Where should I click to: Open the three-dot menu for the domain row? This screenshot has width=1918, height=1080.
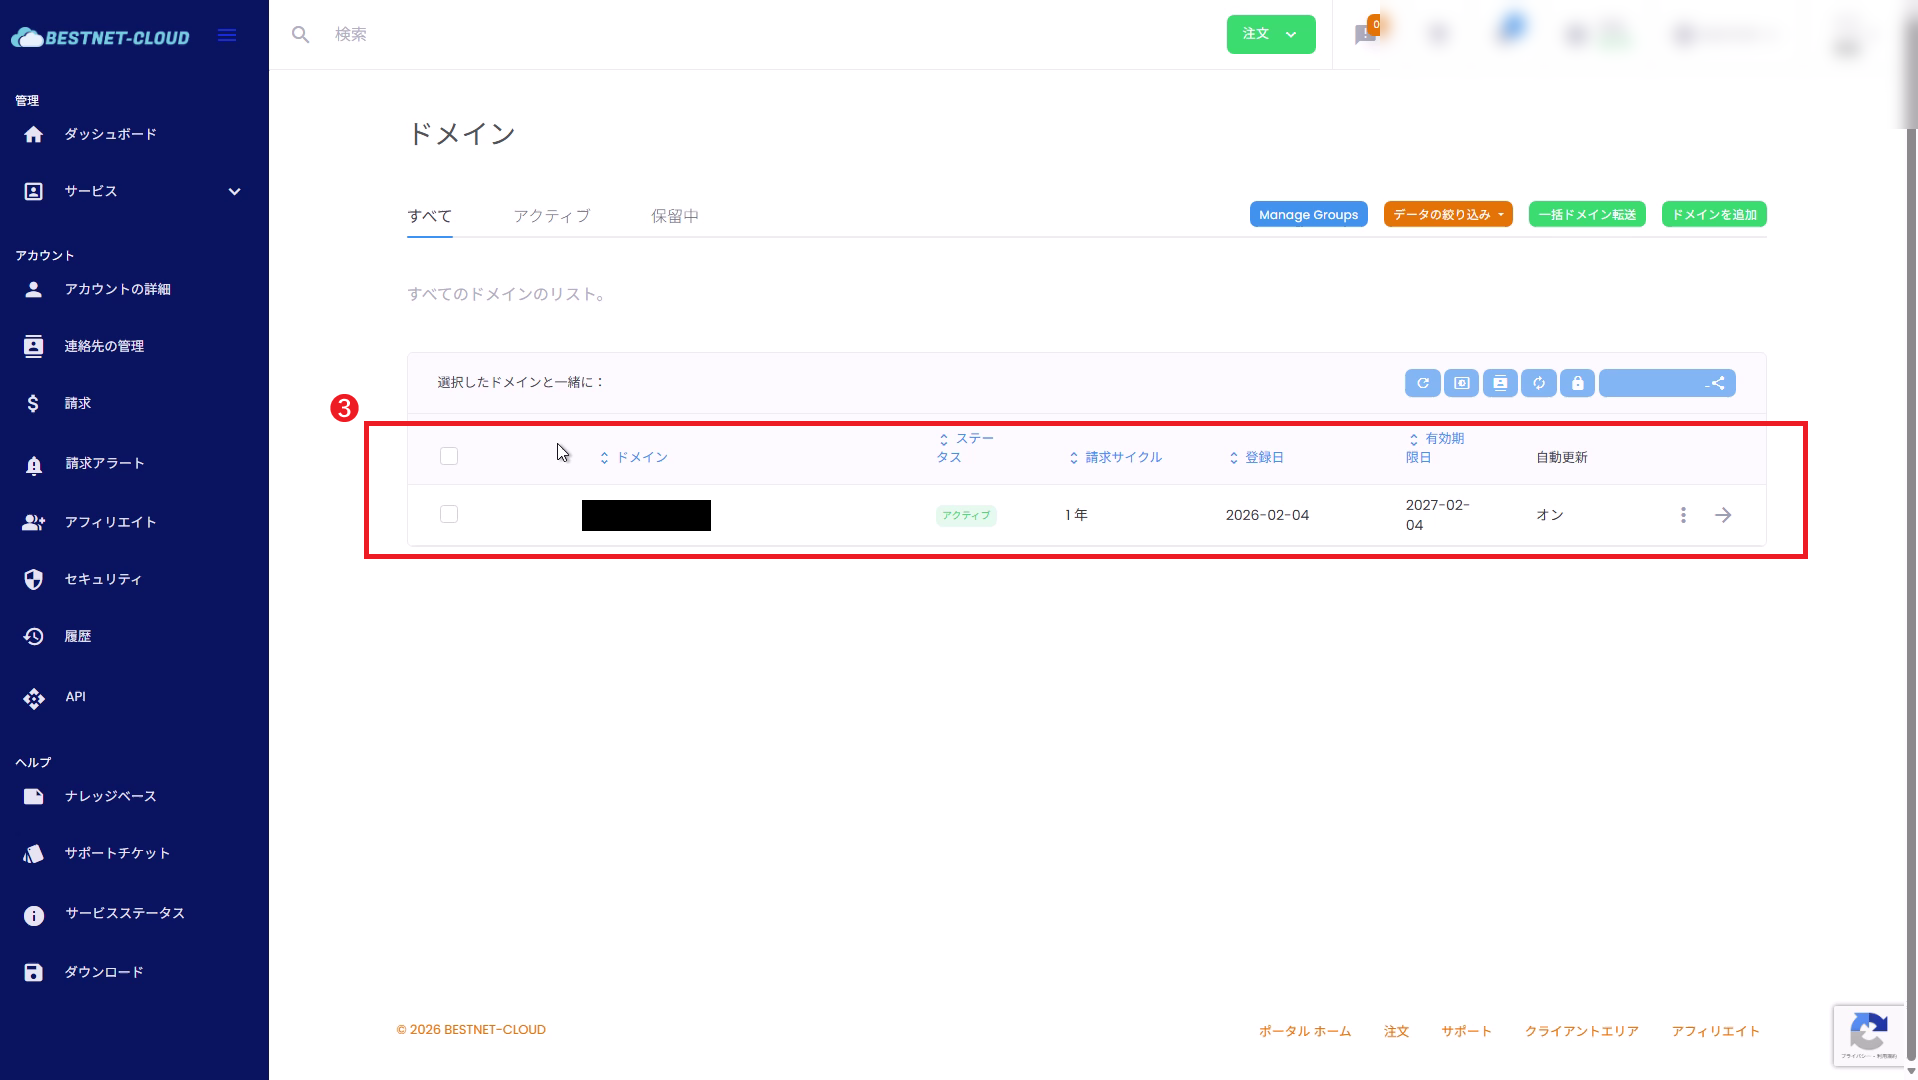pyautogui.click(x=1683, y=515)
